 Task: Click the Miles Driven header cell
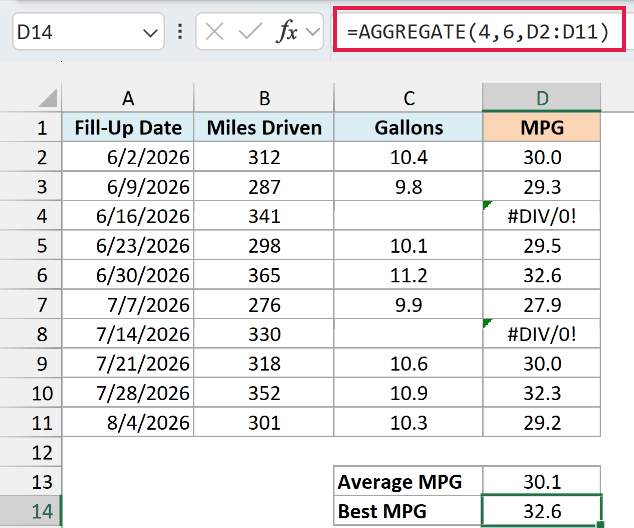tap(264, 127)
